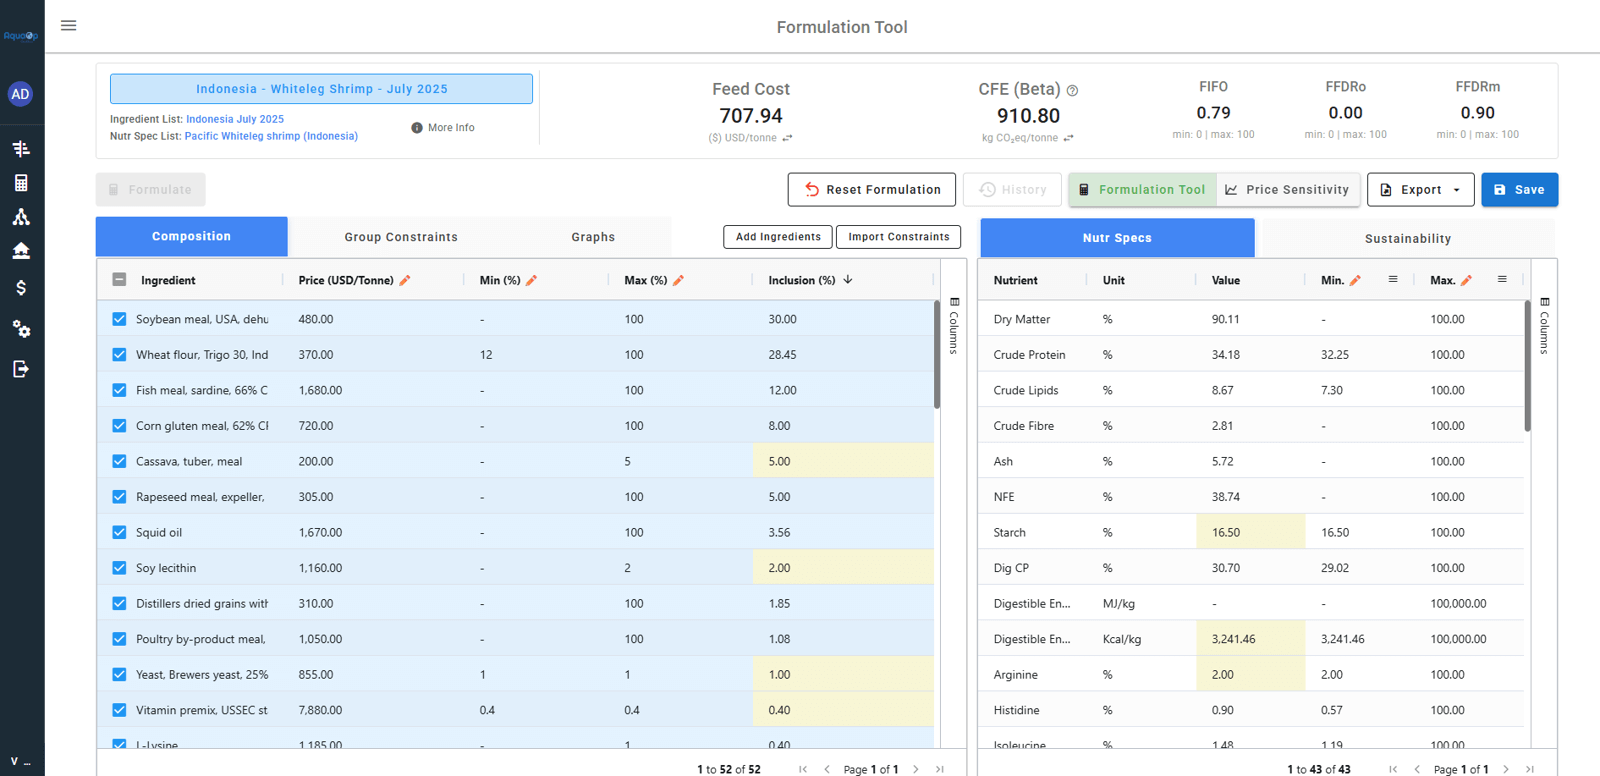
Task: Click the AD user avatar
Action: [20, 94]
